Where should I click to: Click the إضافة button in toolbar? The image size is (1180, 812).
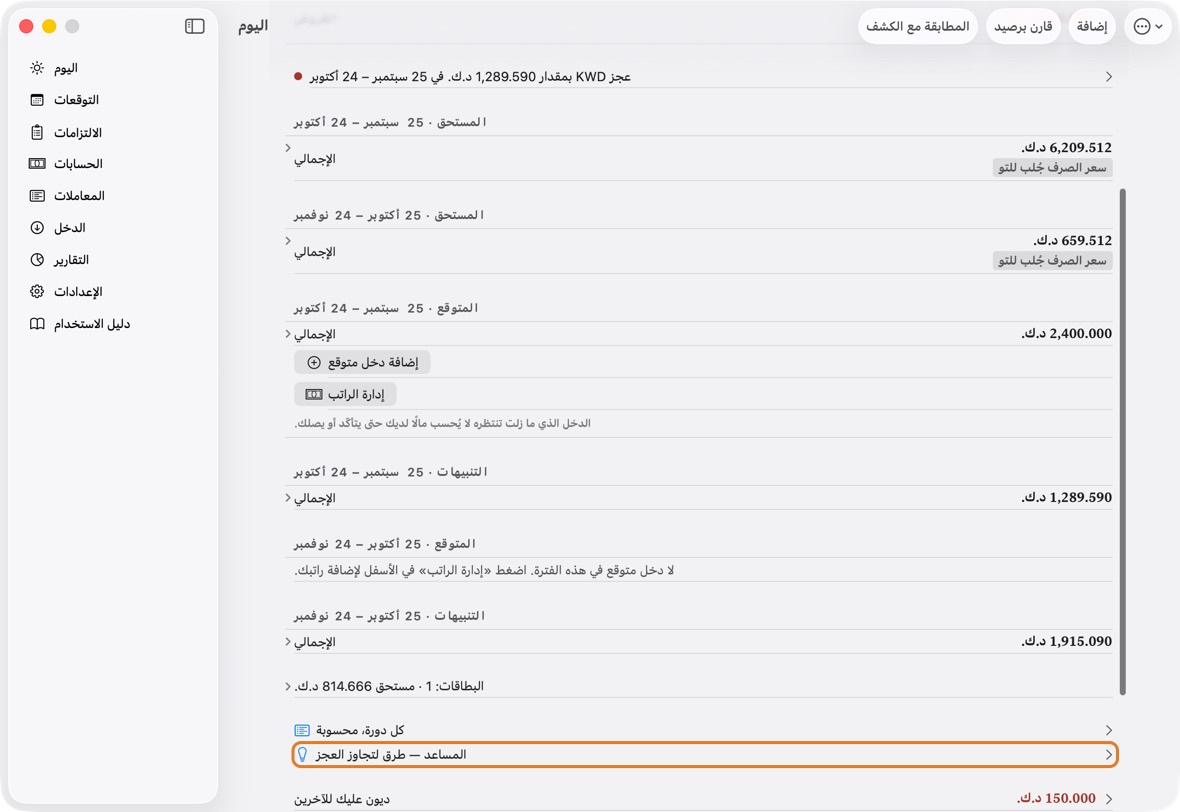point(1091,26)
